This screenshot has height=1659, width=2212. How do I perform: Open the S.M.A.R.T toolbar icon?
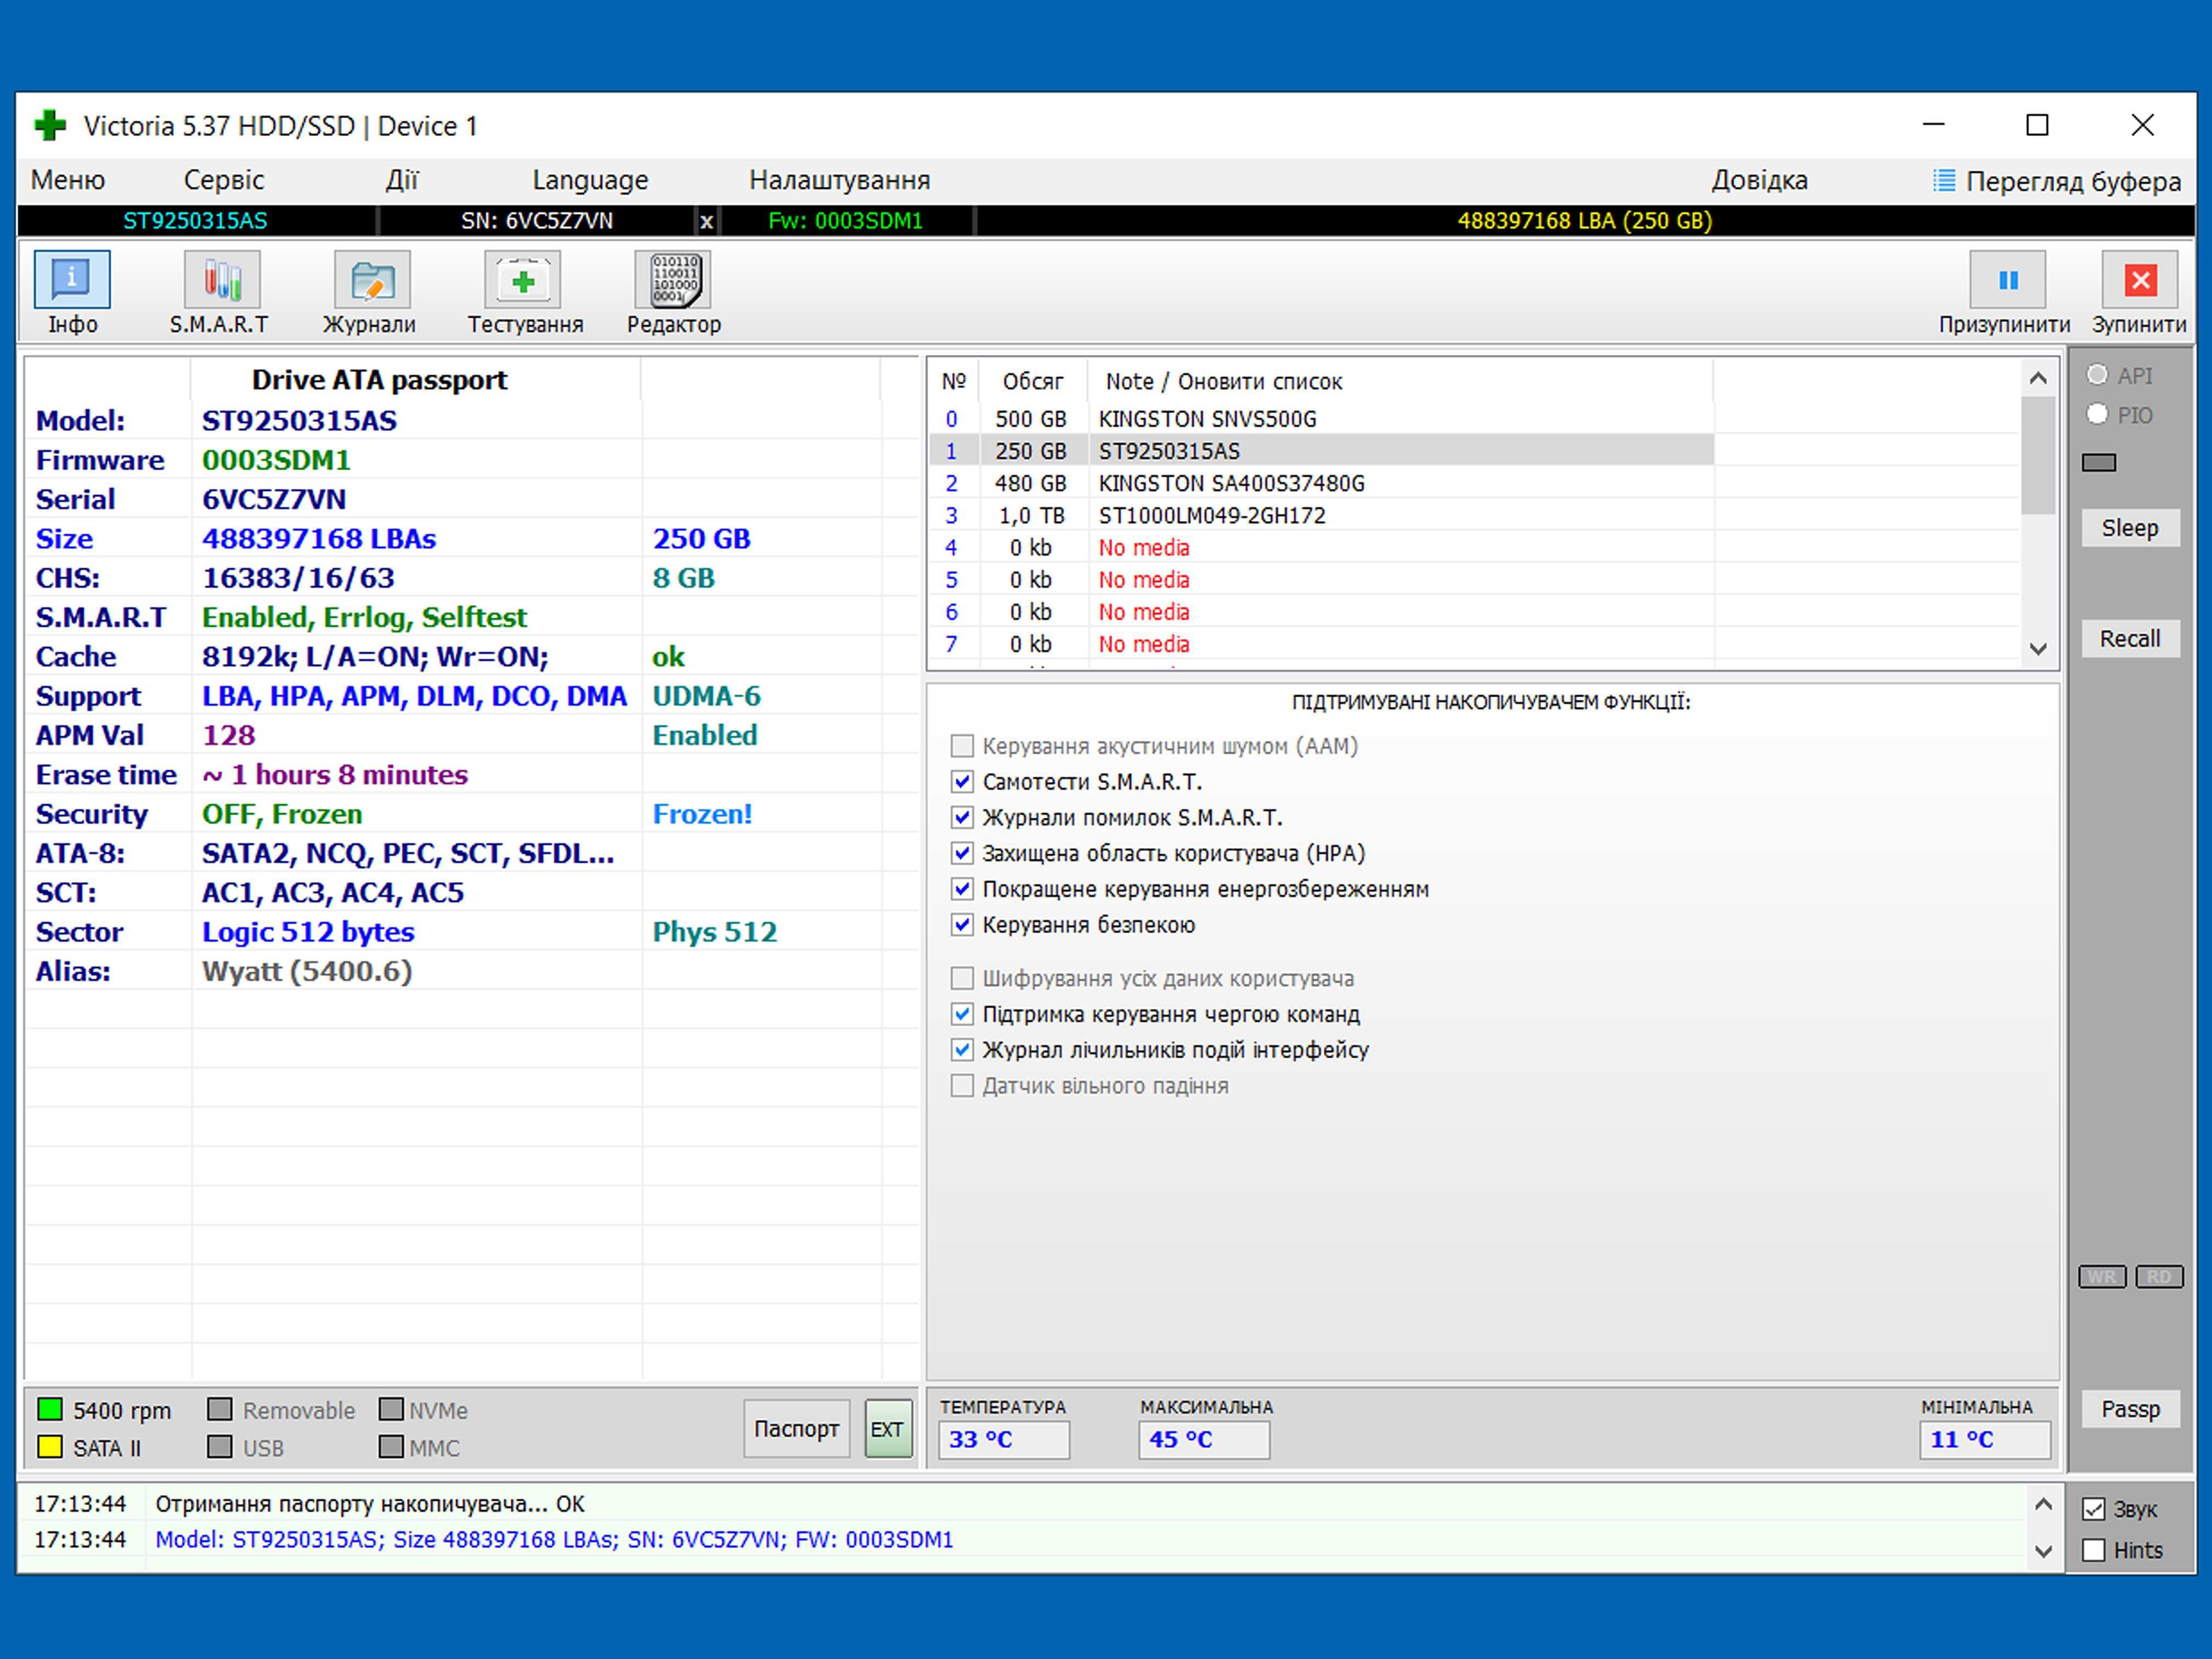(222, 280)
